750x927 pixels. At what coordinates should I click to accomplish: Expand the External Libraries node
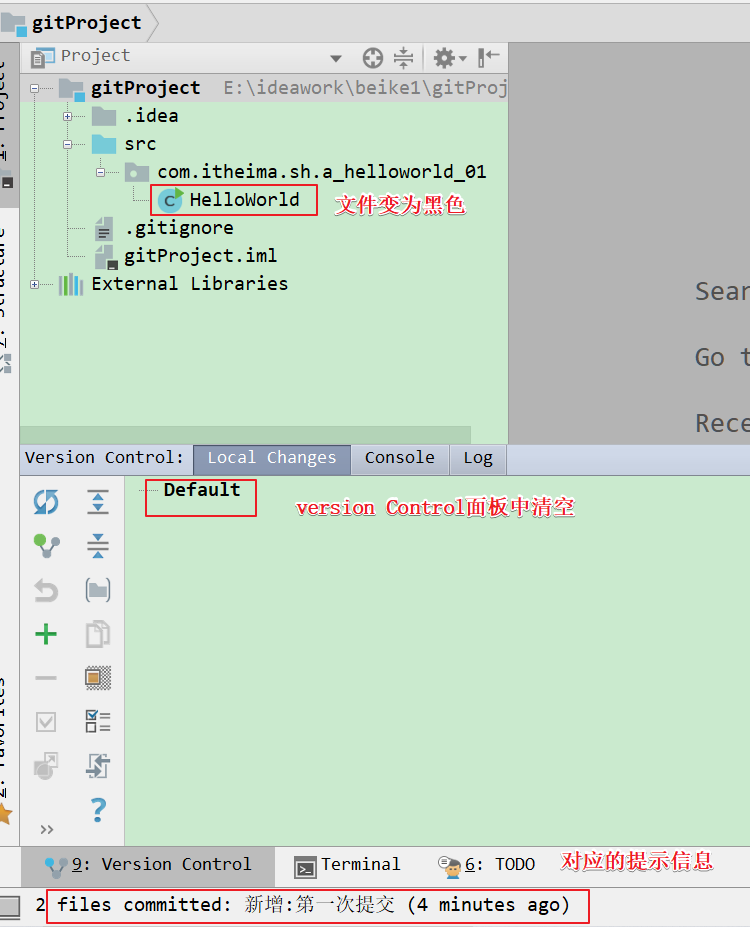[35, 284]
